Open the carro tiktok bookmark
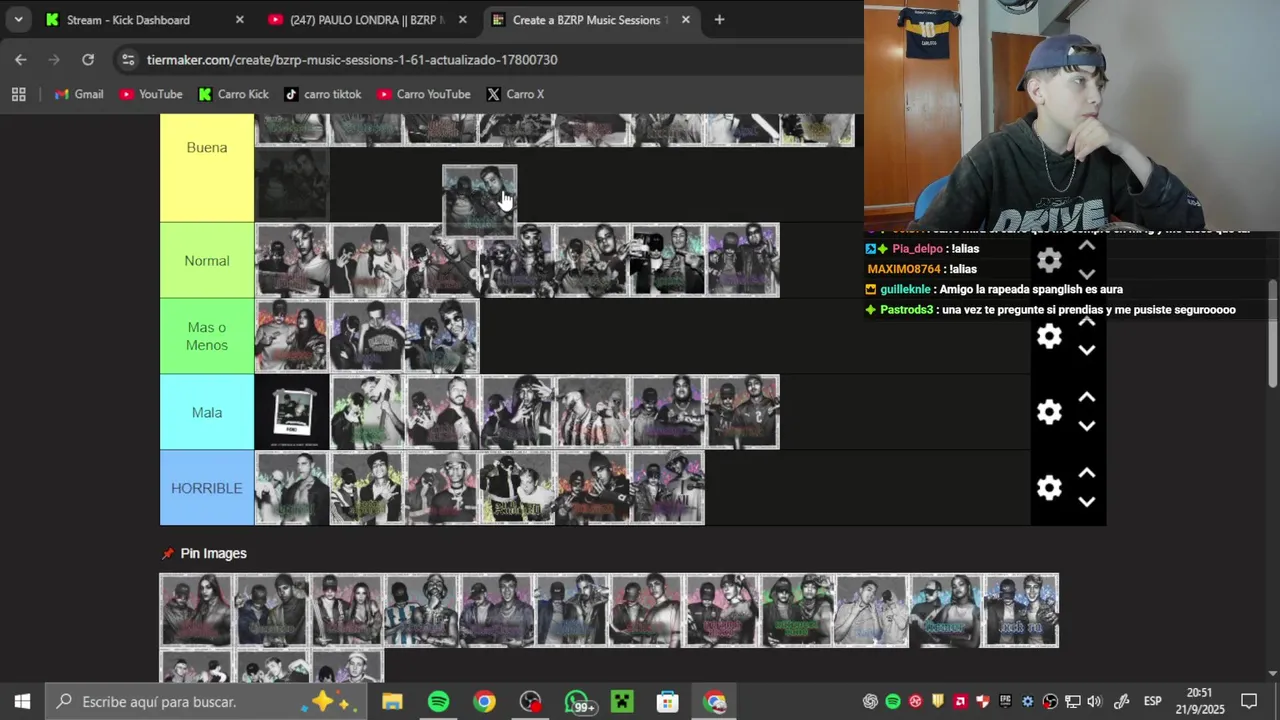 click(x=322, y=94)
